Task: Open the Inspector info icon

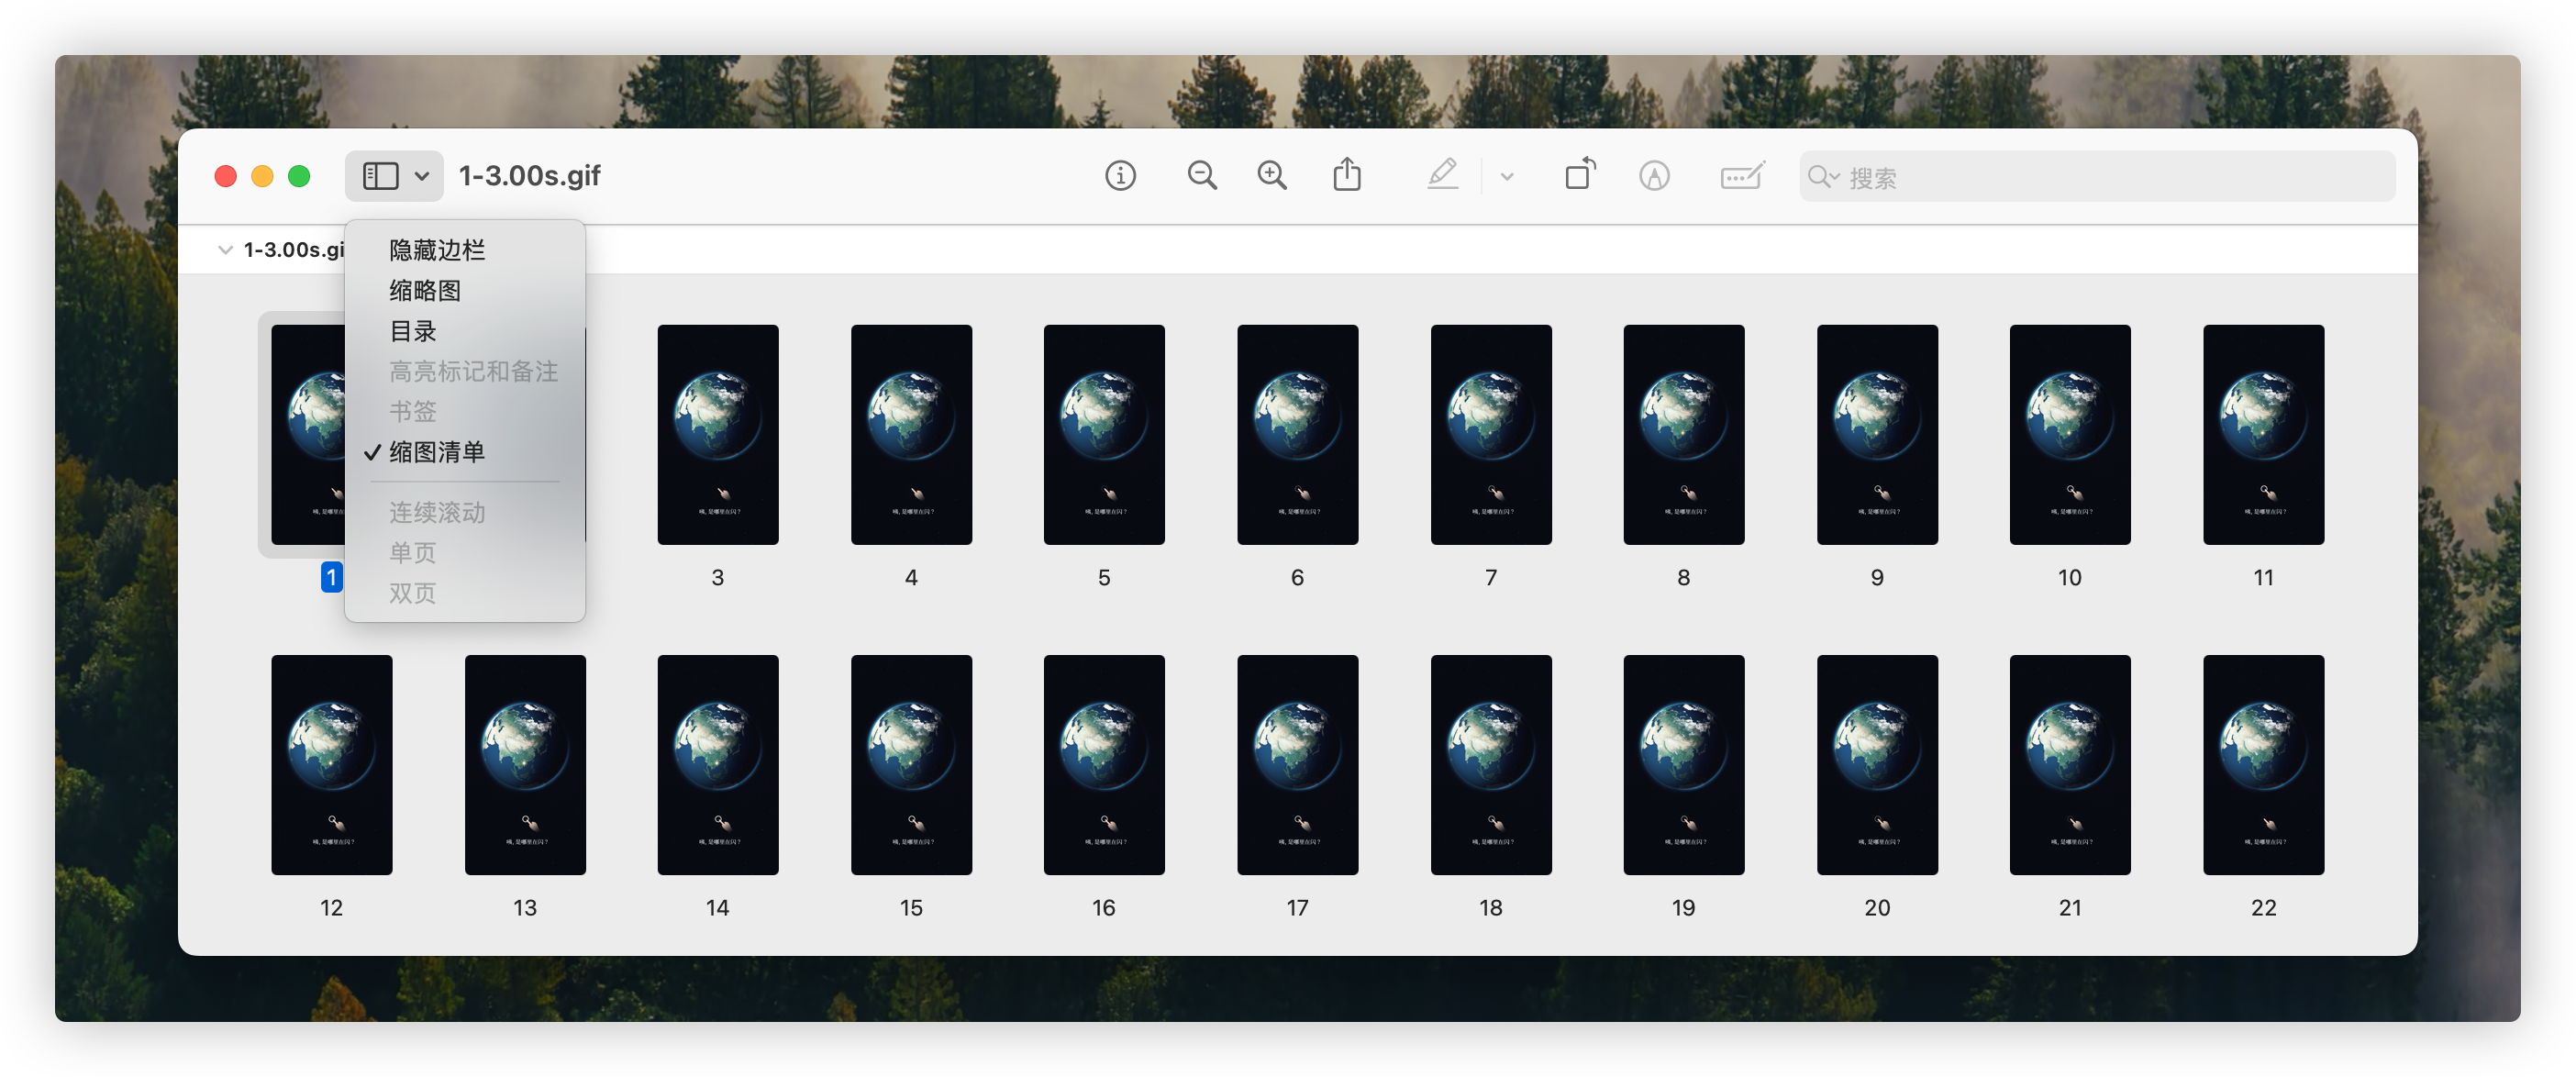Action: [x=1120, y=176]
